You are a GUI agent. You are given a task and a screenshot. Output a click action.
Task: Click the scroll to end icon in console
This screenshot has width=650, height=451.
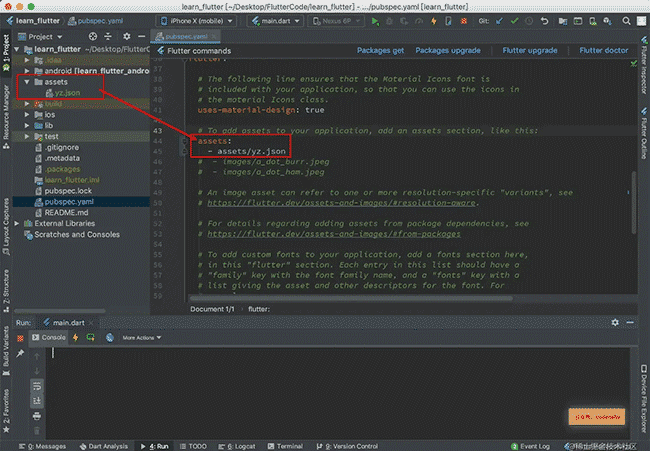pos(37,400)
